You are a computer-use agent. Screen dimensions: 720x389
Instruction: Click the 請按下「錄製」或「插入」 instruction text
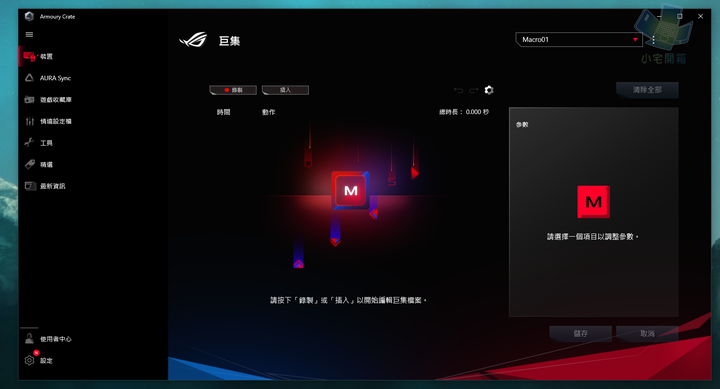pyautogui.click(x=349, y=300)
